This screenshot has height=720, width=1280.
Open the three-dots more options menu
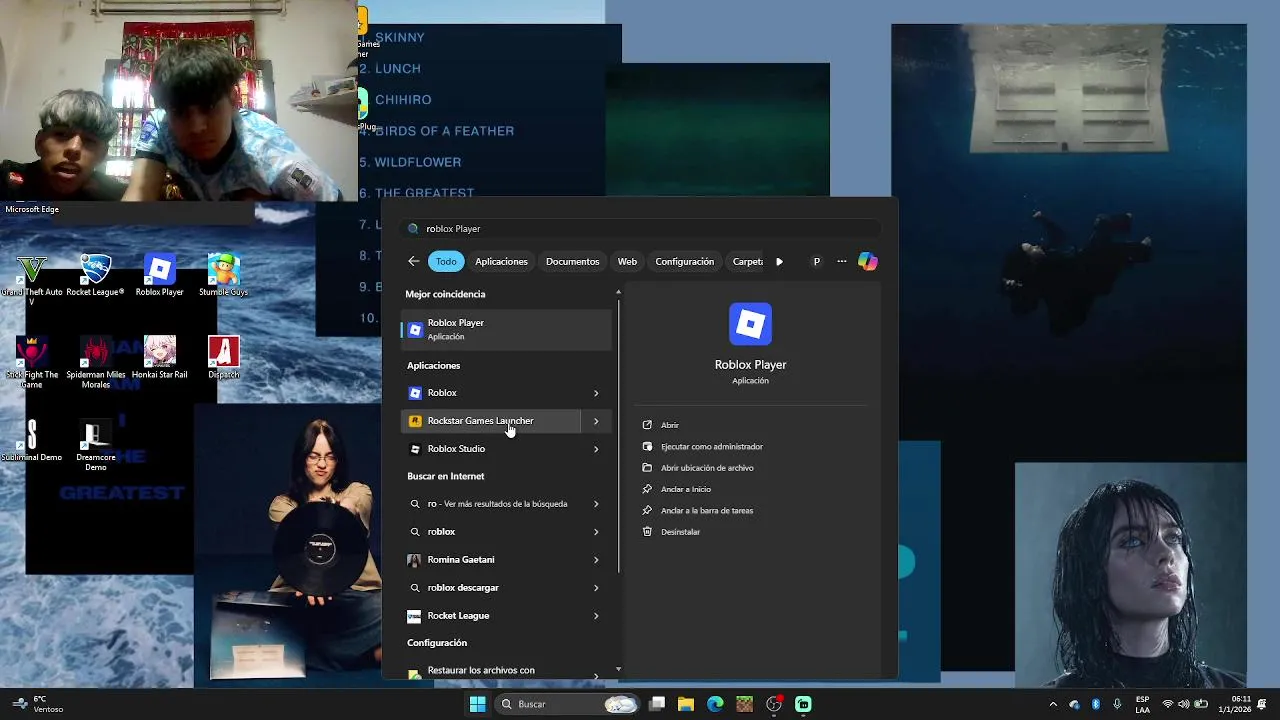pos(842,261)
